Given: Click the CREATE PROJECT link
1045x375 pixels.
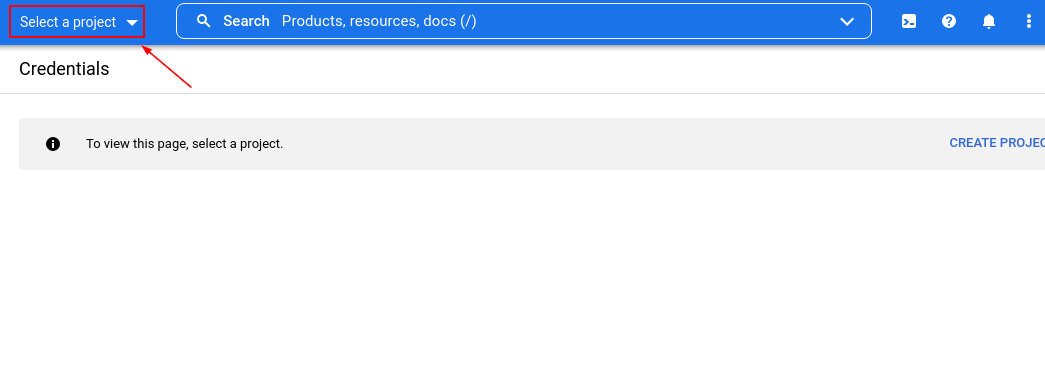Looking at the screenshot, I should pos(997,143).
